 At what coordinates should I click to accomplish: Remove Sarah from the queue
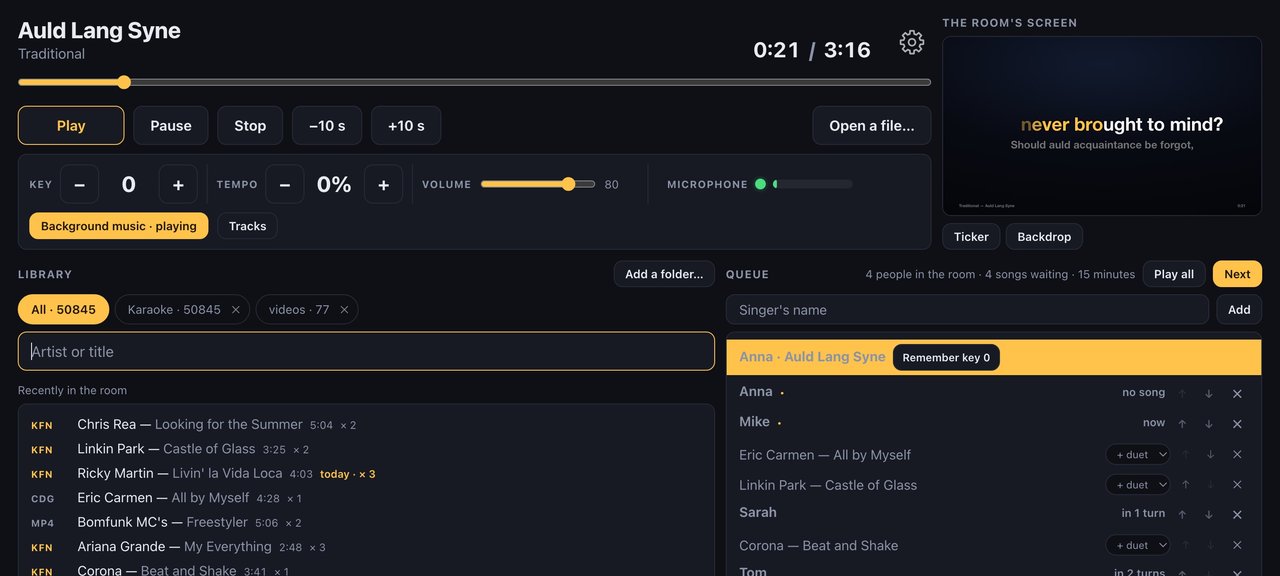coord(1237,514)
